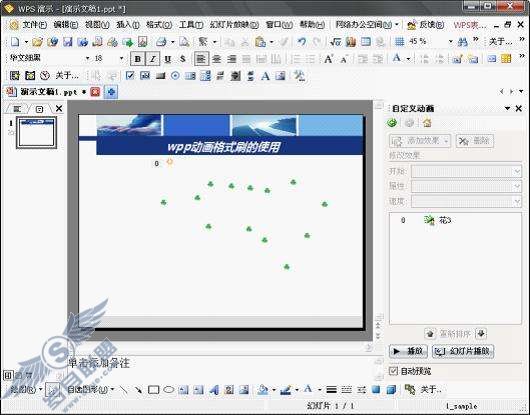This screenshot has width=530, height=415.
Task: Click the 播放 play button
Action: [x=408, y=351]
